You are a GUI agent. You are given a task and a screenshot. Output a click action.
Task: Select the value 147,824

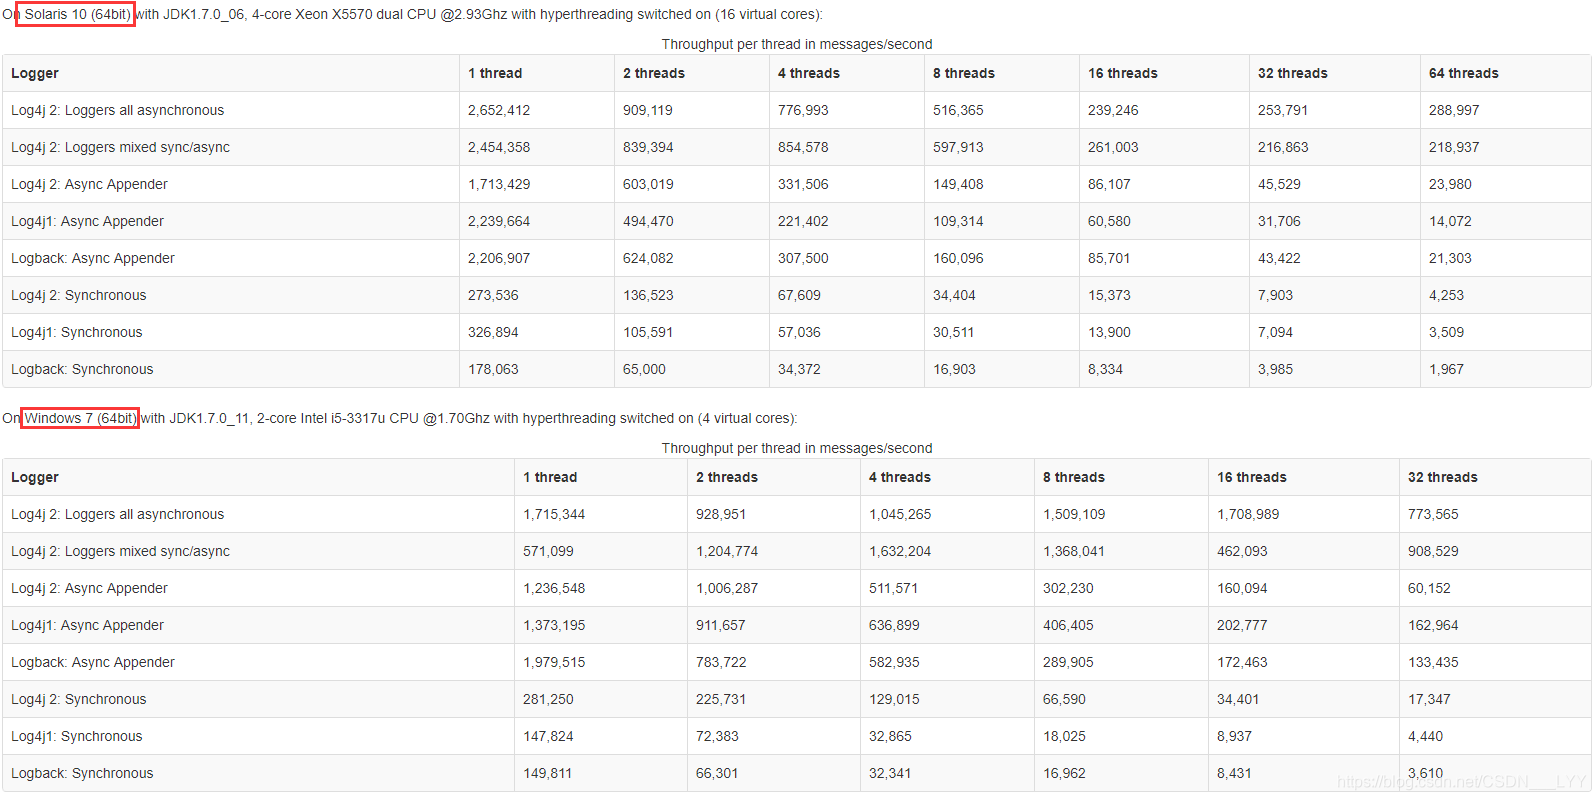click(x=548, y=736)
